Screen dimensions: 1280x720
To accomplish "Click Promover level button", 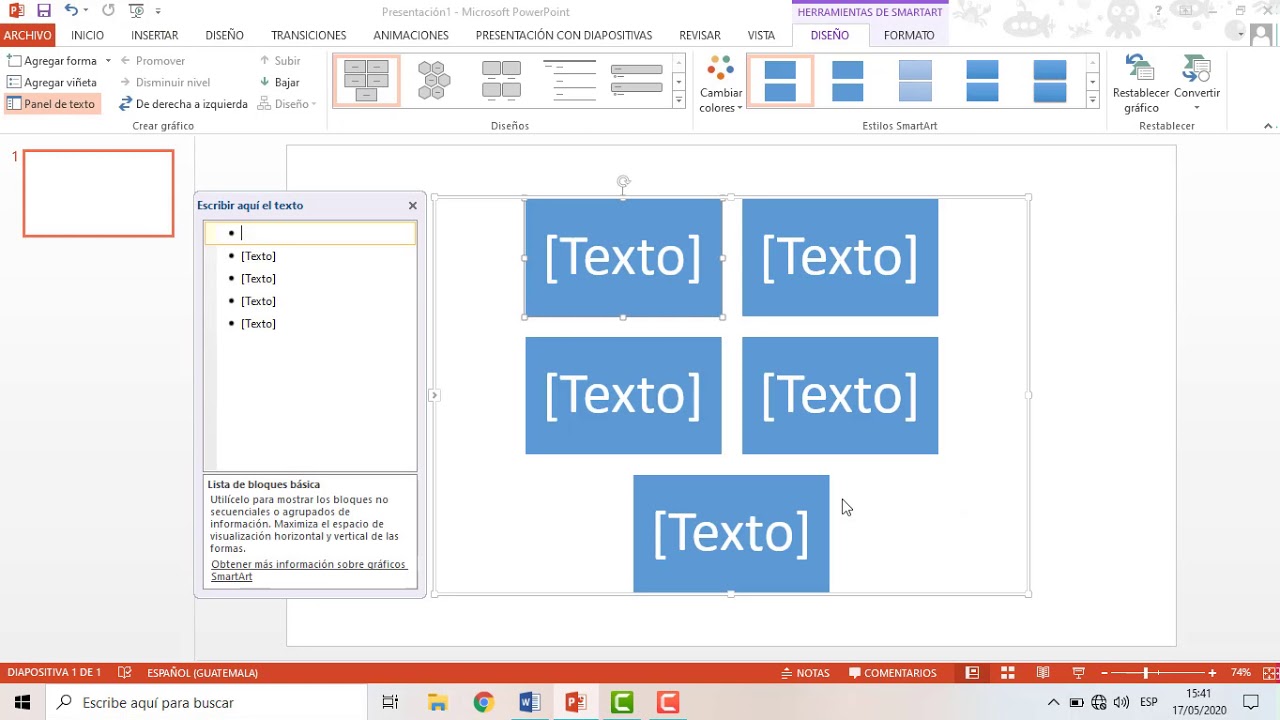I will [152, 61].
